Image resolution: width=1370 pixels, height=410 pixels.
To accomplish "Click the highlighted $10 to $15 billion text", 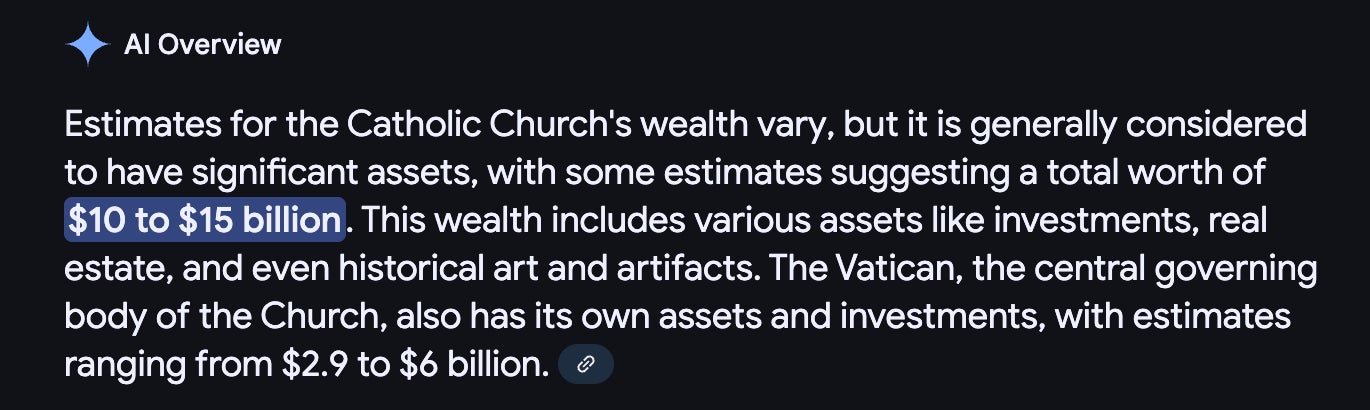I will click(x=204, y=221).
